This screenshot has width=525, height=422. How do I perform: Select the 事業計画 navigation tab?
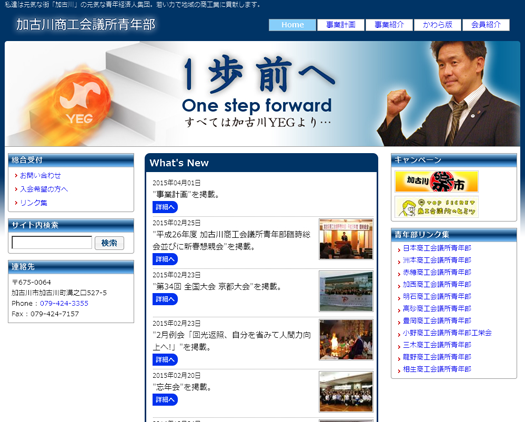click(341, 25)
